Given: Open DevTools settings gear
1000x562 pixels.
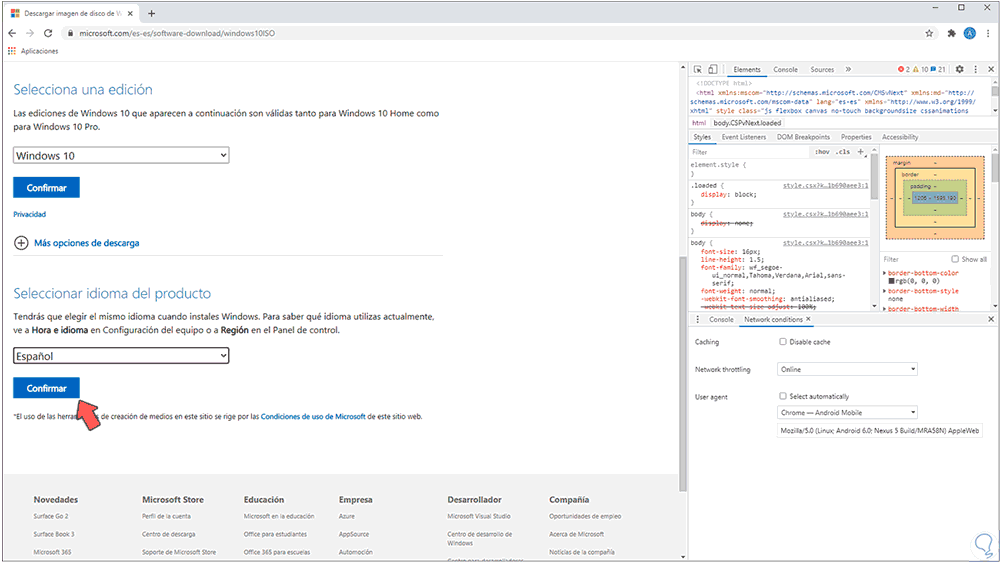Looking at the screenshot, I should [960, 70].
